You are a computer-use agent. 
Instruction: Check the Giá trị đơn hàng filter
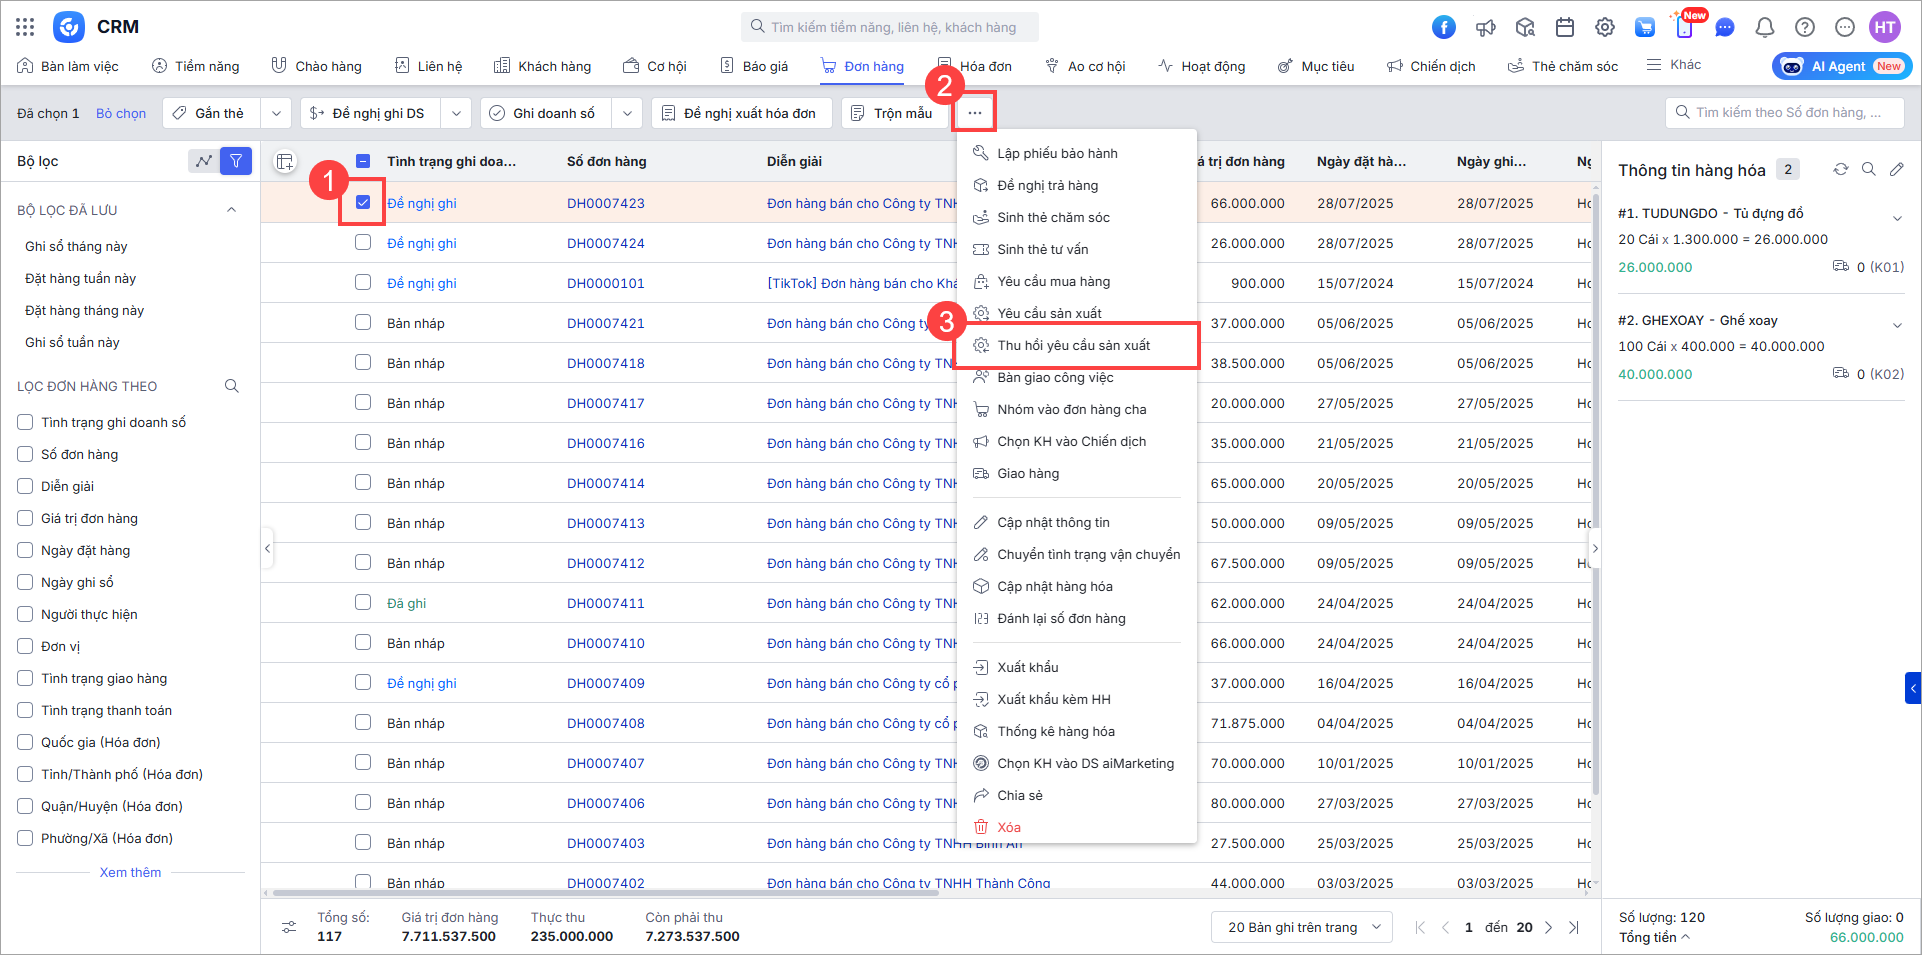tap(25, 518)
